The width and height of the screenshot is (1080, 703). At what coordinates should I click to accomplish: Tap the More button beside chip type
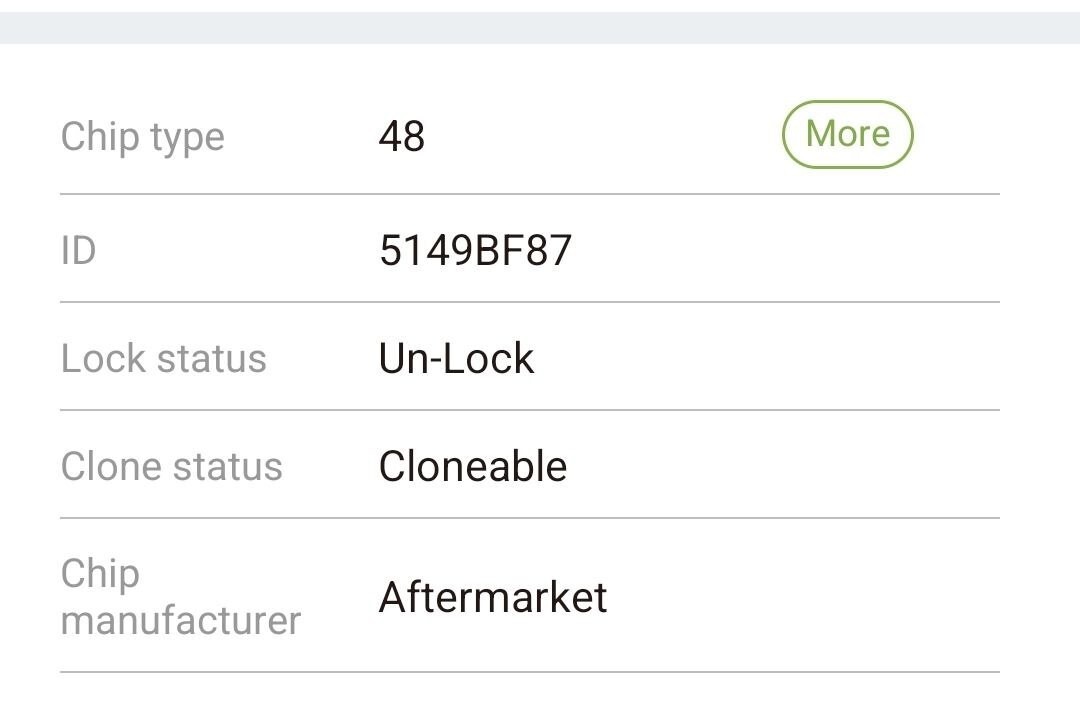(847, 134)
